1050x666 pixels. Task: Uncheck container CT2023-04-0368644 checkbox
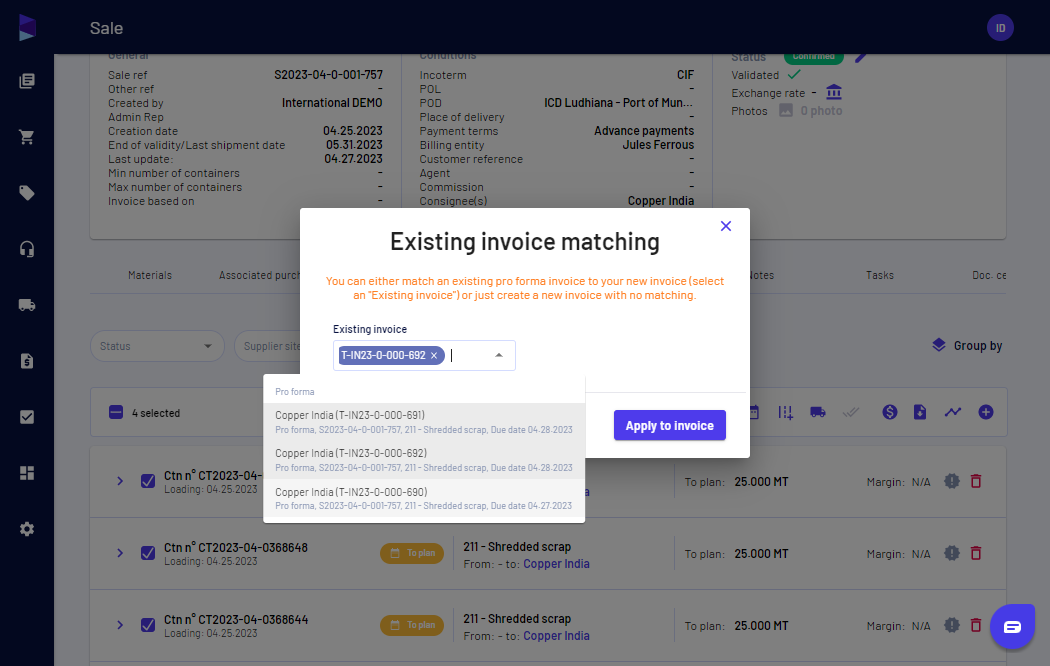(x=148, y=625)
